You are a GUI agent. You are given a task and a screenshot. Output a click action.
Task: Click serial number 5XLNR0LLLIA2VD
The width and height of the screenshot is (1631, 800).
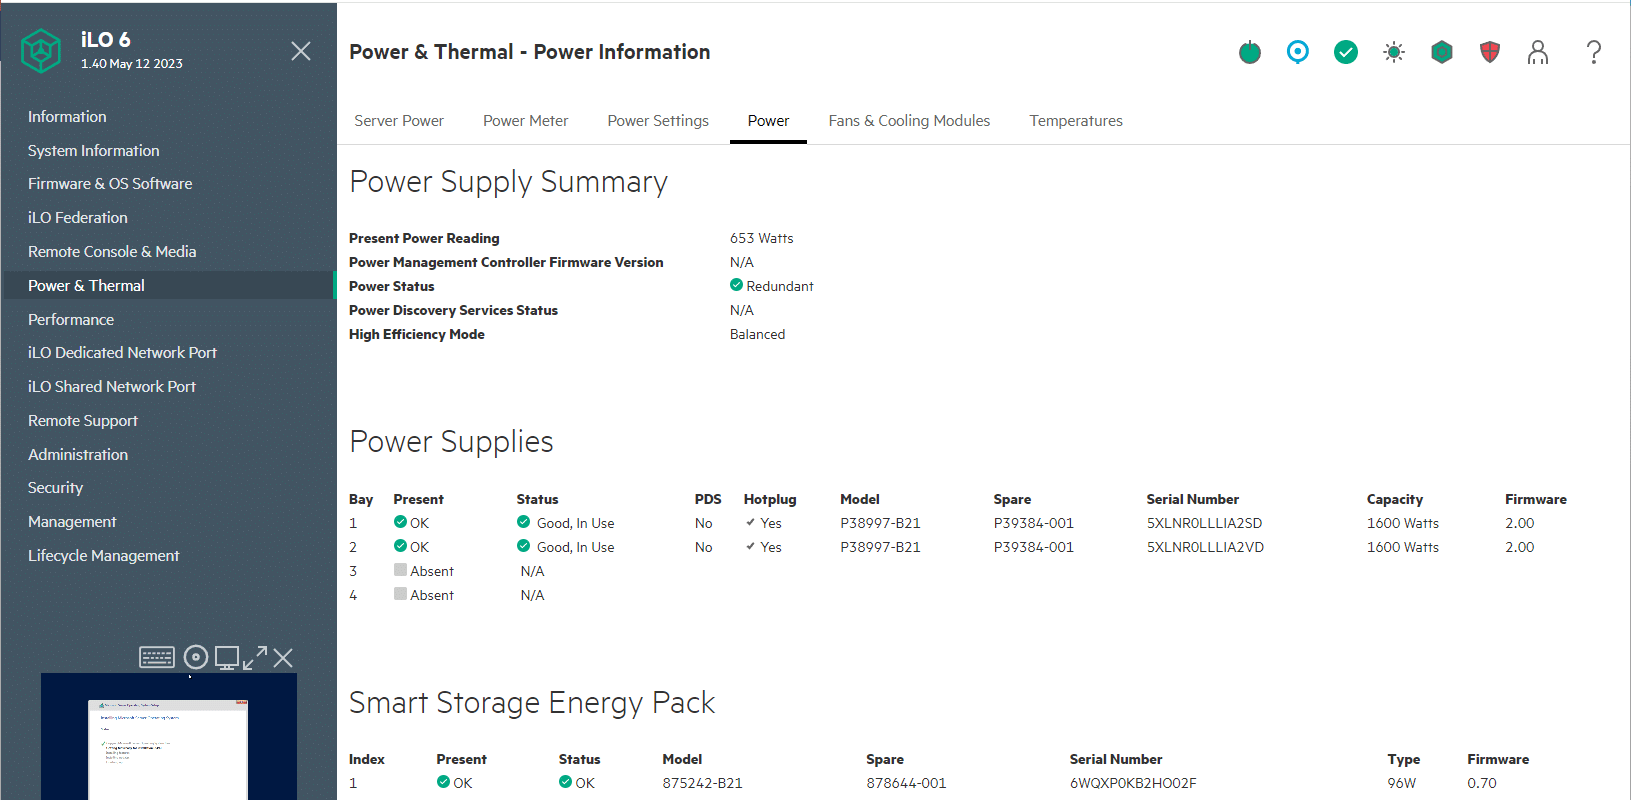coord(1205,547)
